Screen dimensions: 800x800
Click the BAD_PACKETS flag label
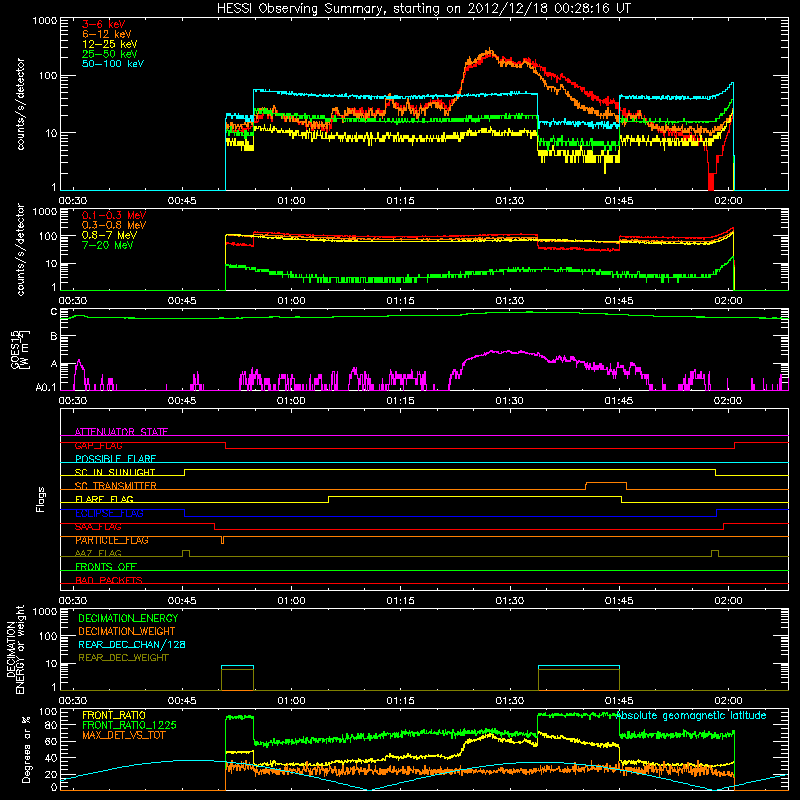(x=109, y=580)
